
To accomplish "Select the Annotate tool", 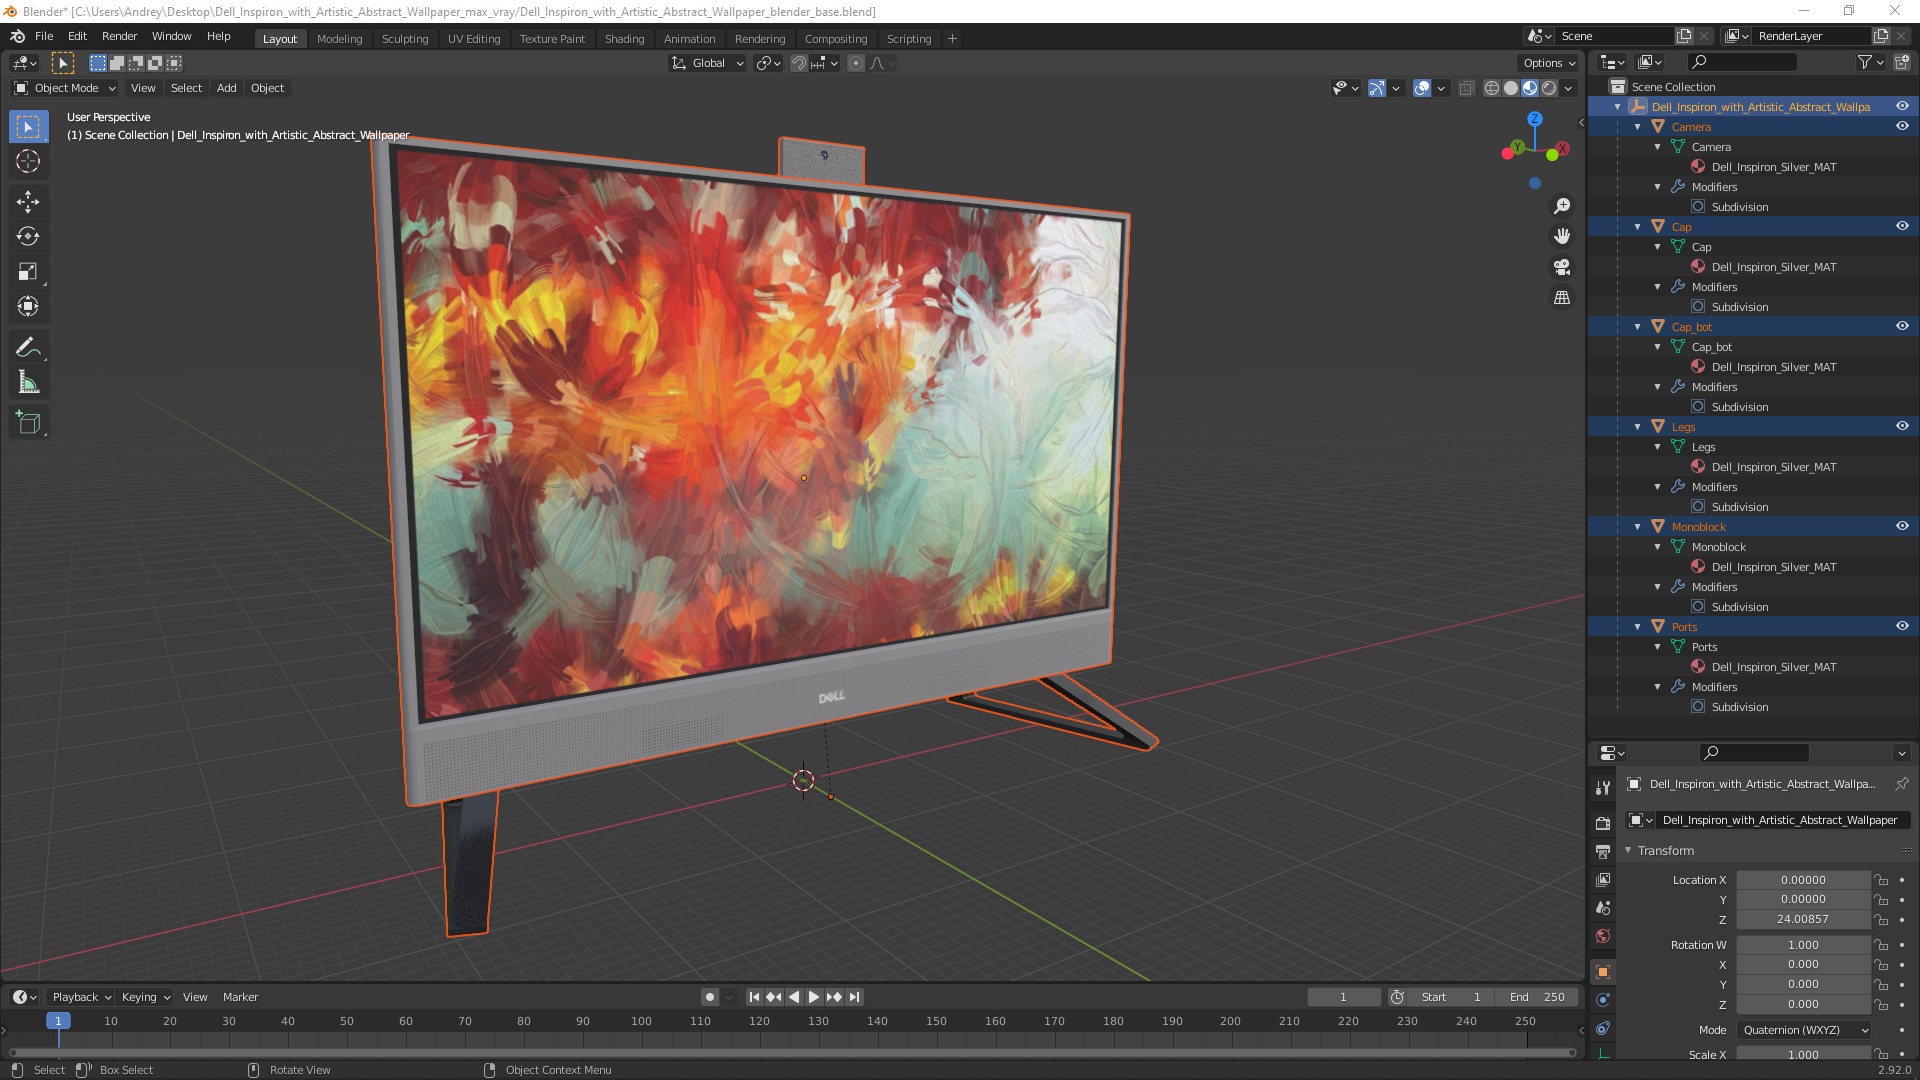I will tap(28, 347).
